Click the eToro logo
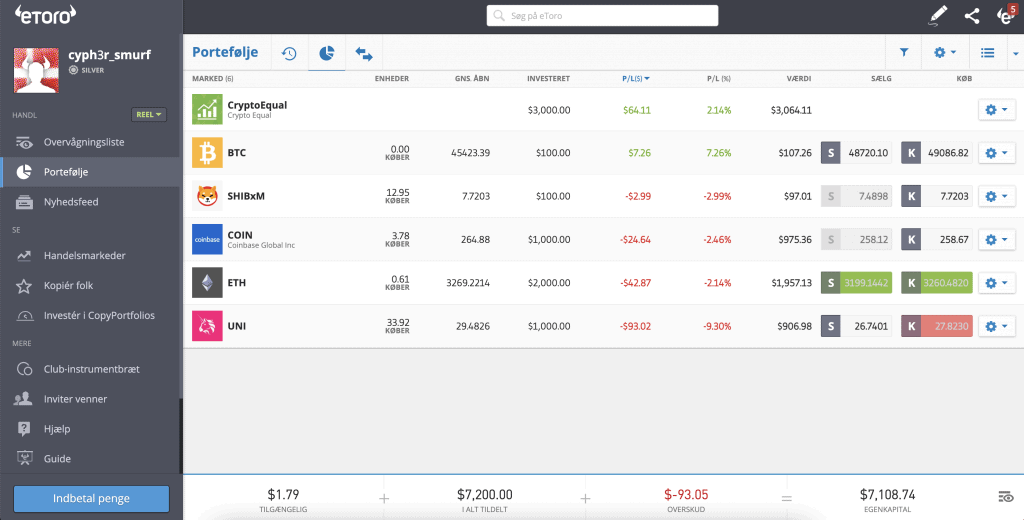The height and width of the screenshot is (520, 1024). point(45,15)
